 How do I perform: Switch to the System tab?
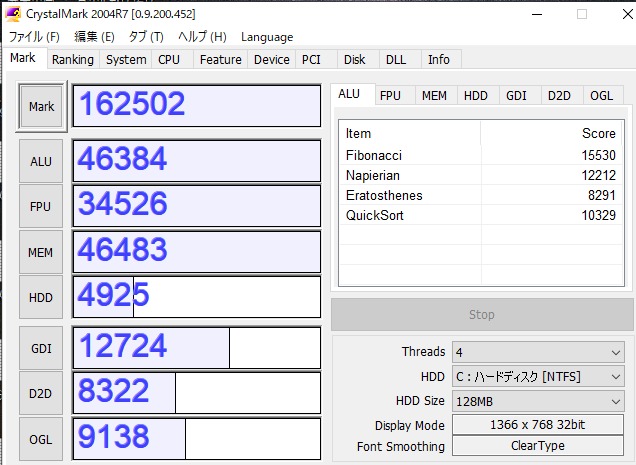tap(126, 60)
